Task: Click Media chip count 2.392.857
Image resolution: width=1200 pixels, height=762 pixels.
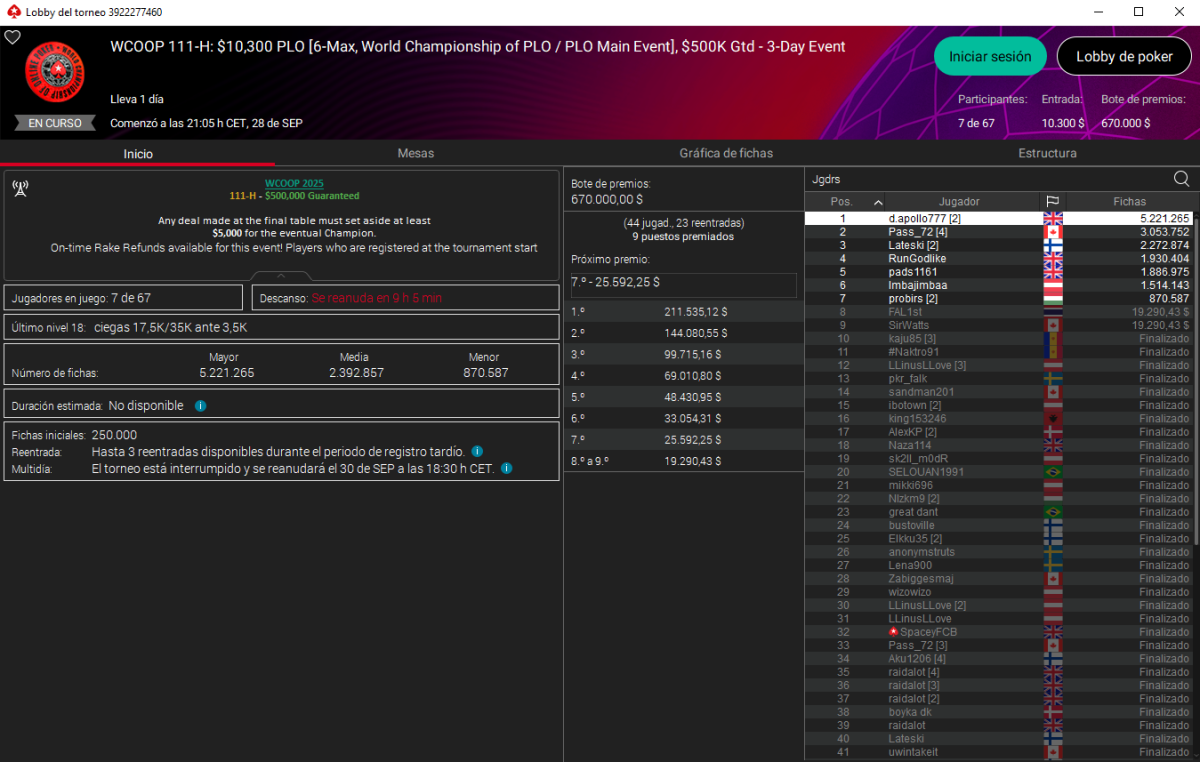Action: (x=356, y=373)
